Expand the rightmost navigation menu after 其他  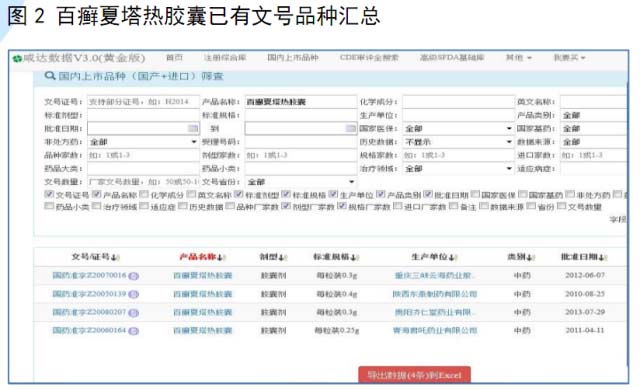click(569, 58)
